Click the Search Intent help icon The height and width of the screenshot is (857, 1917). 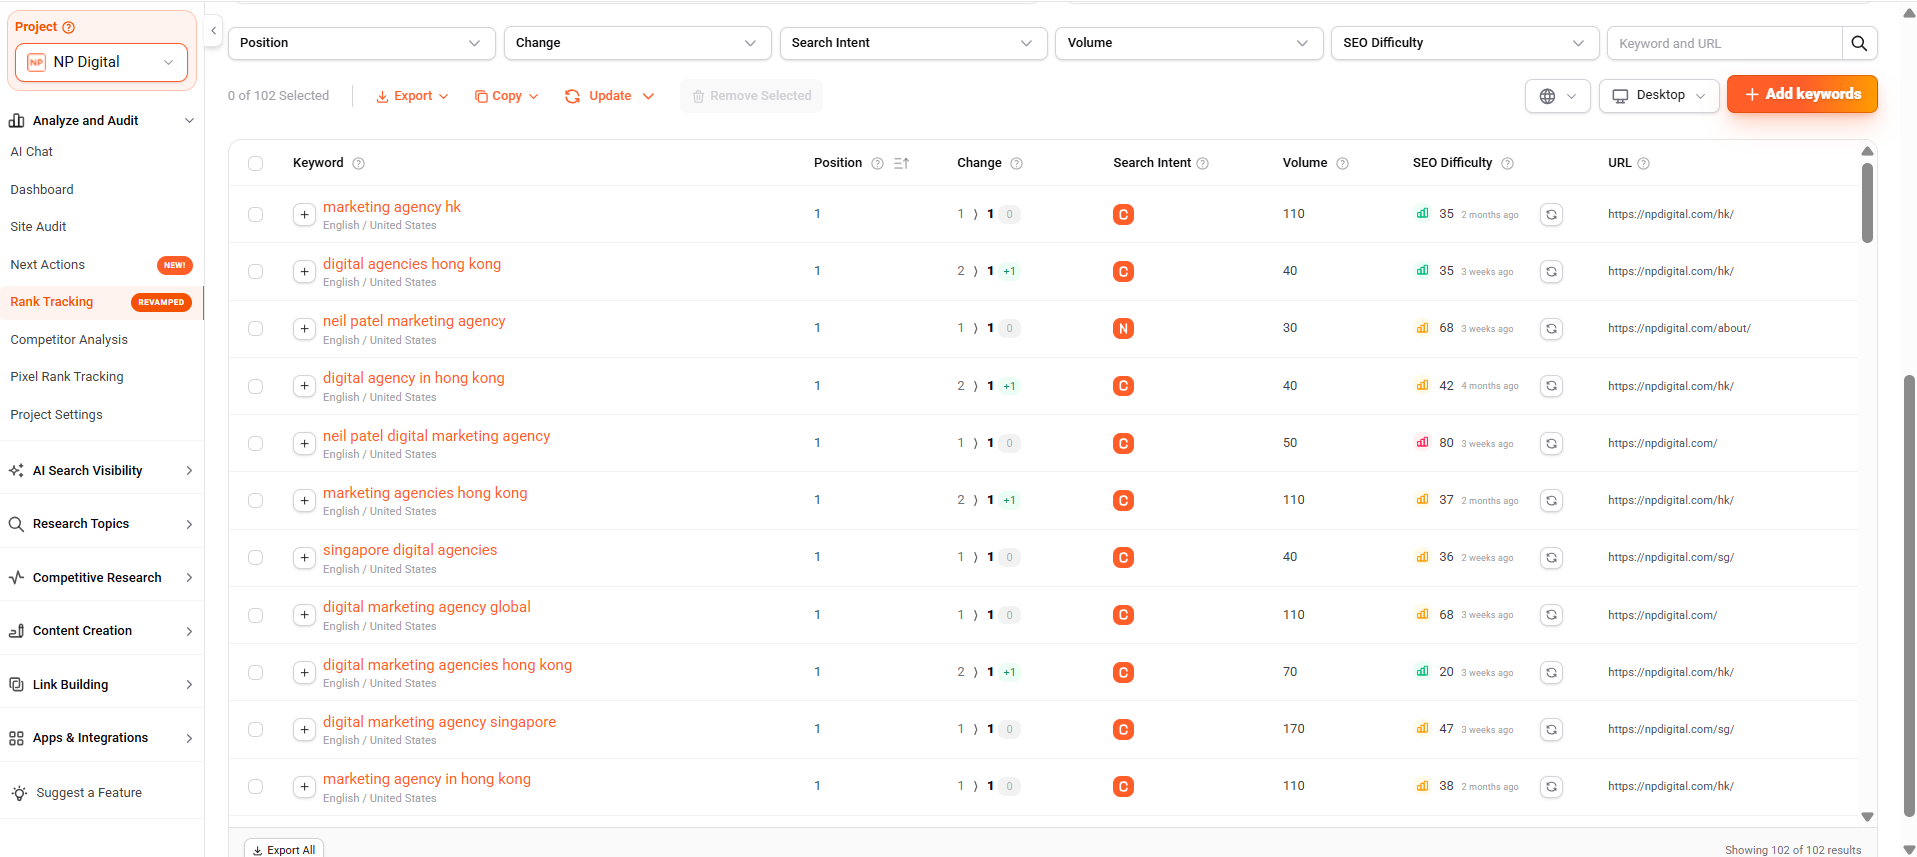click(1203, 164)
